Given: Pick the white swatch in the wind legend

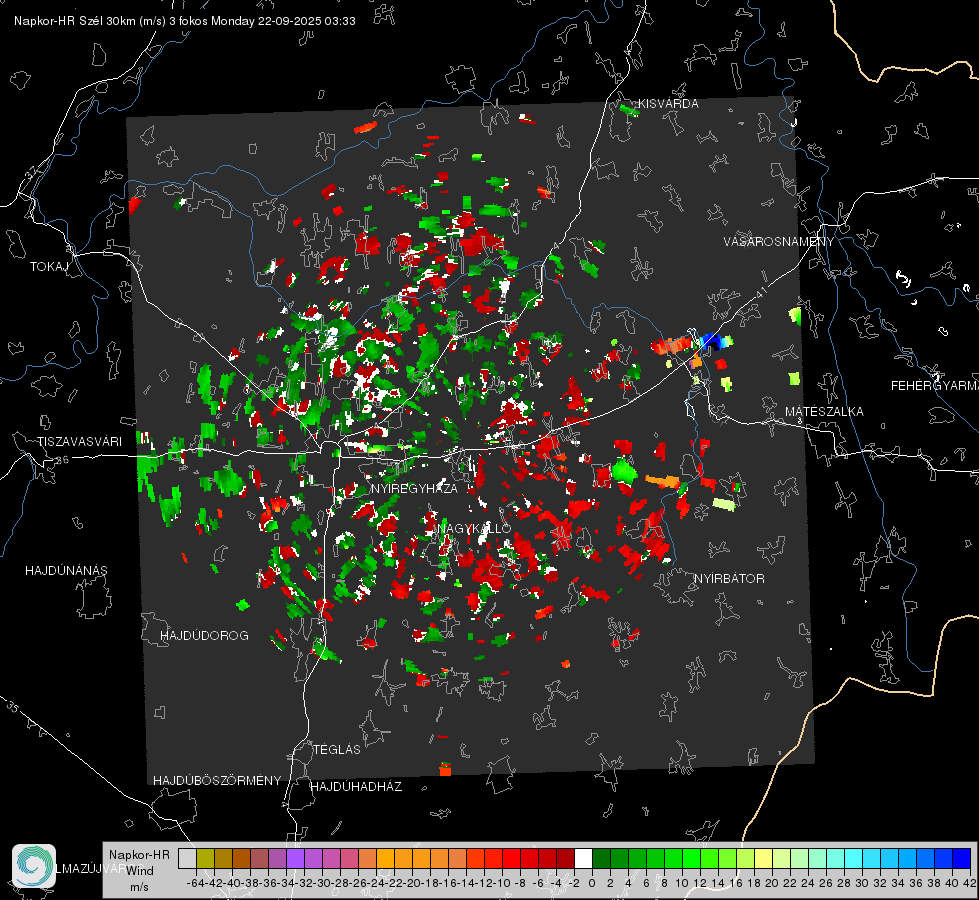Looking at the screenshot, I should point(583,859).
